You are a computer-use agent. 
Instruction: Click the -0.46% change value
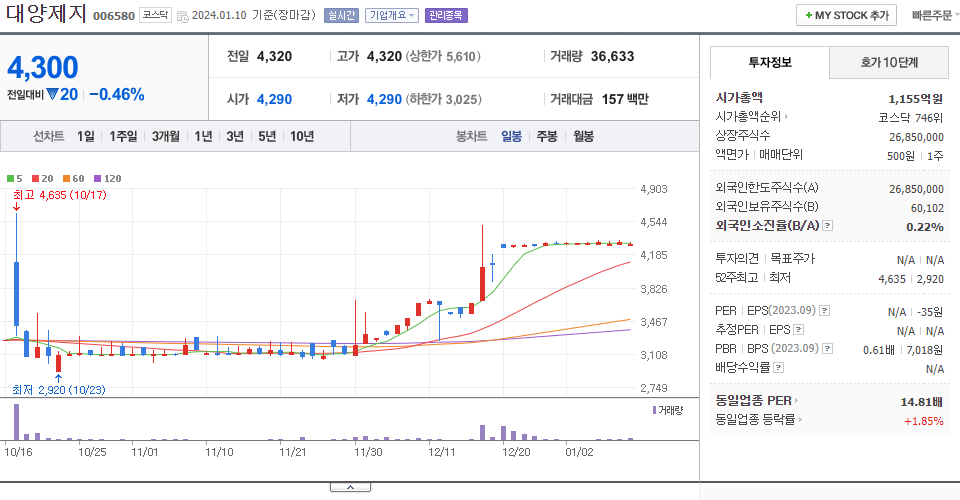click(x=117, y=94)
